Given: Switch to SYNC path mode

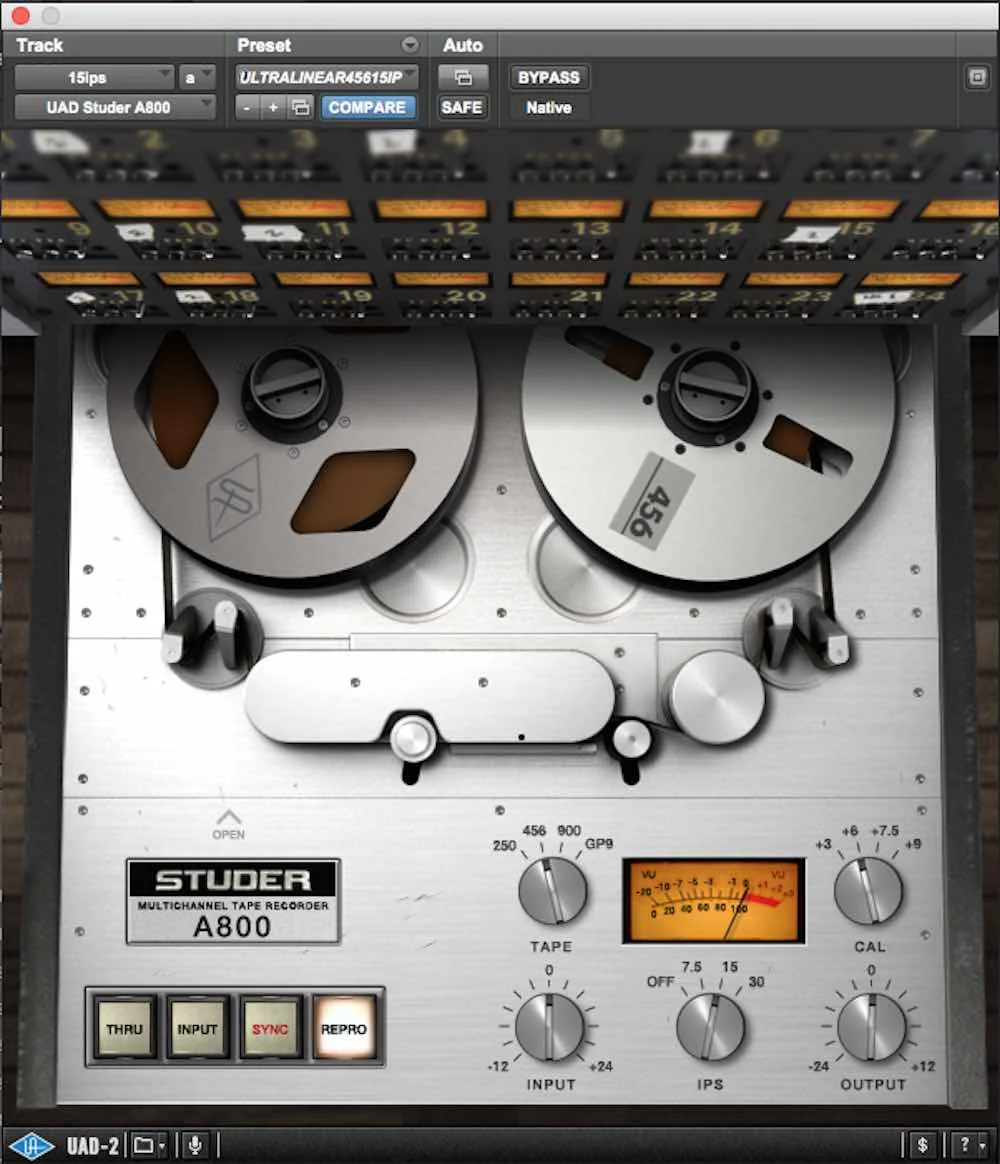Looking at the screenshot, I should point(269,1029).
